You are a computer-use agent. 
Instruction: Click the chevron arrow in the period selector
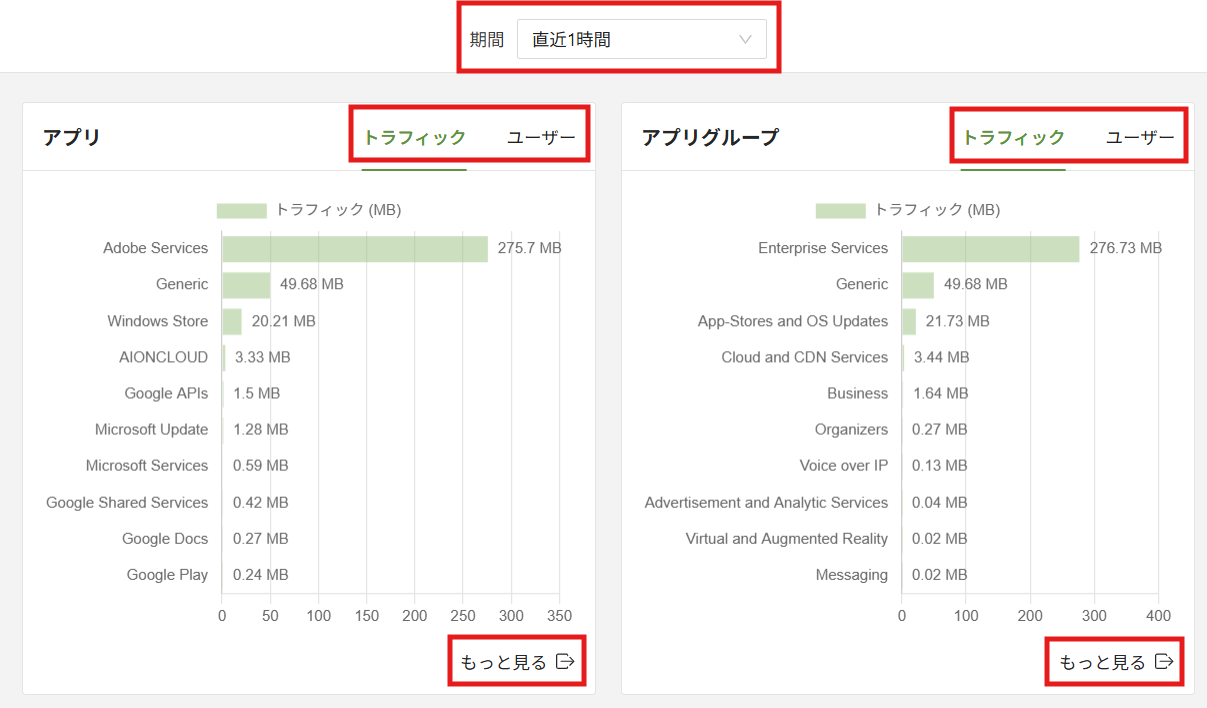[745, 40]
